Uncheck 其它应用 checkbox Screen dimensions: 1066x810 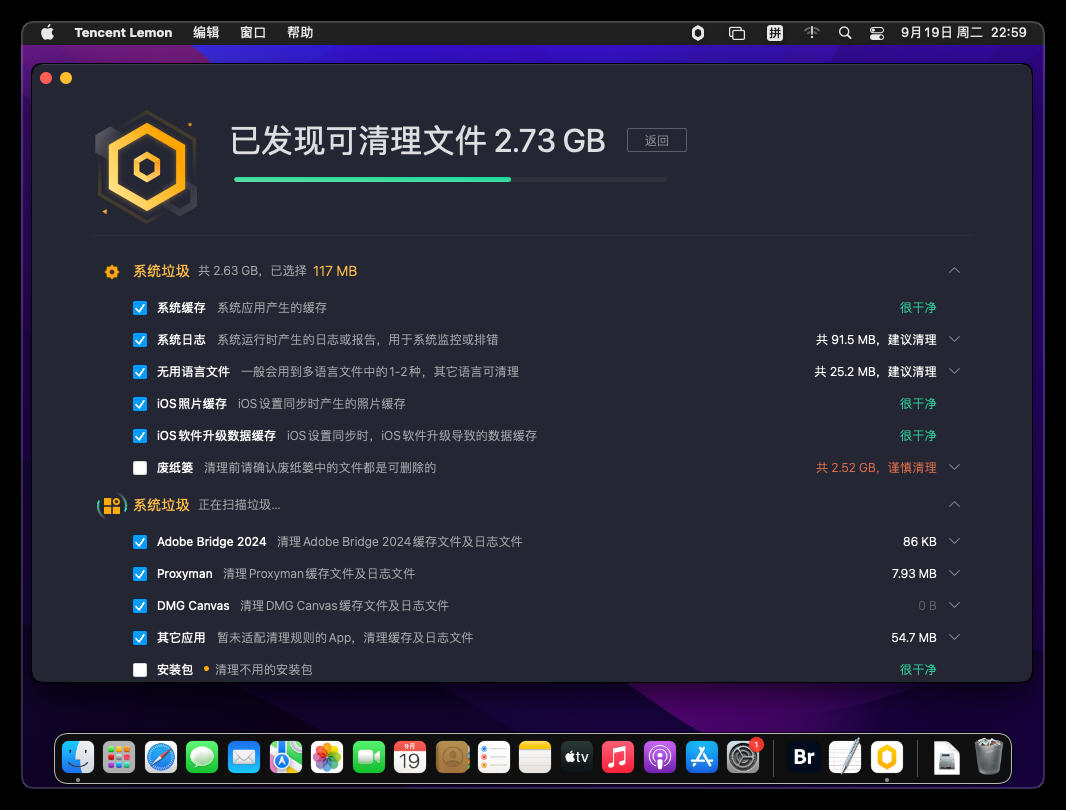(140, 638)
